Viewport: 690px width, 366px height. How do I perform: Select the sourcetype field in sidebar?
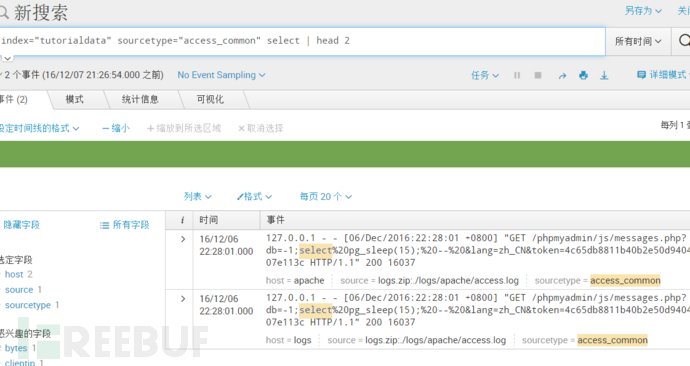coord(28,305)
